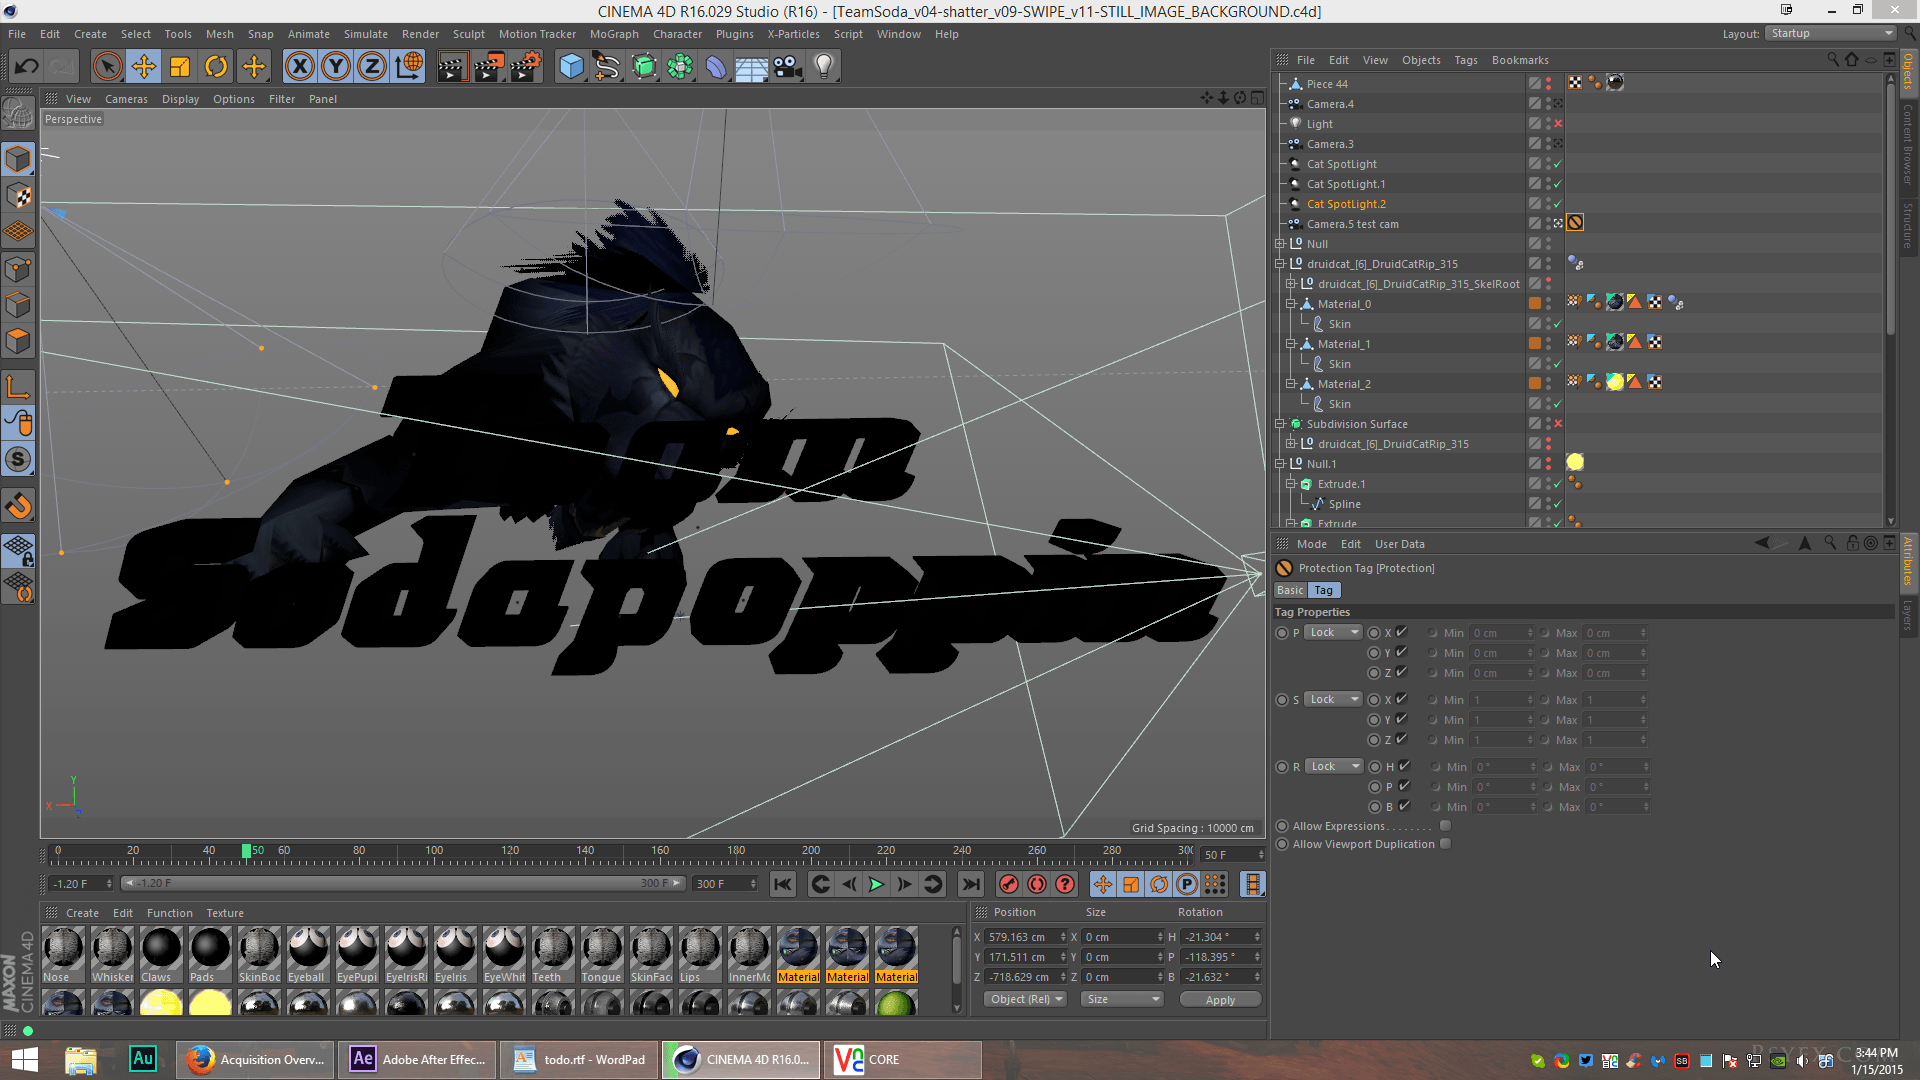Select the Subdivision Surface object
This screenshot has width=1920, height=1080.
(x=1357, y=424)
